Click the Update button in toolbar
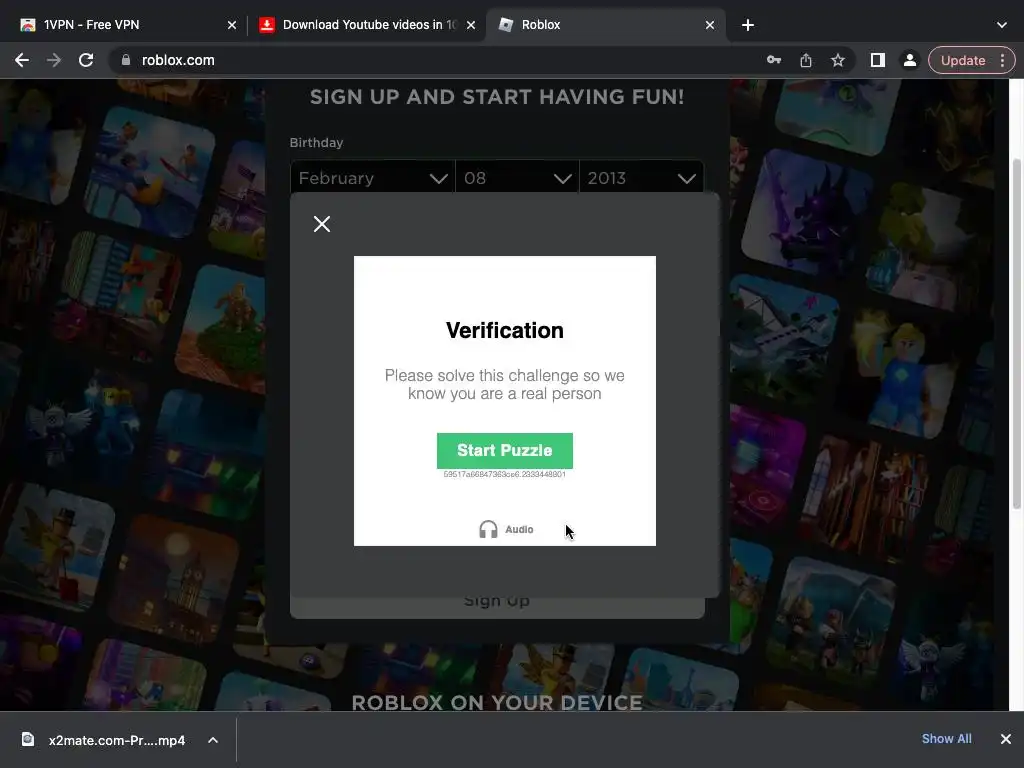1024x768 pixels. tap(963, 60)
